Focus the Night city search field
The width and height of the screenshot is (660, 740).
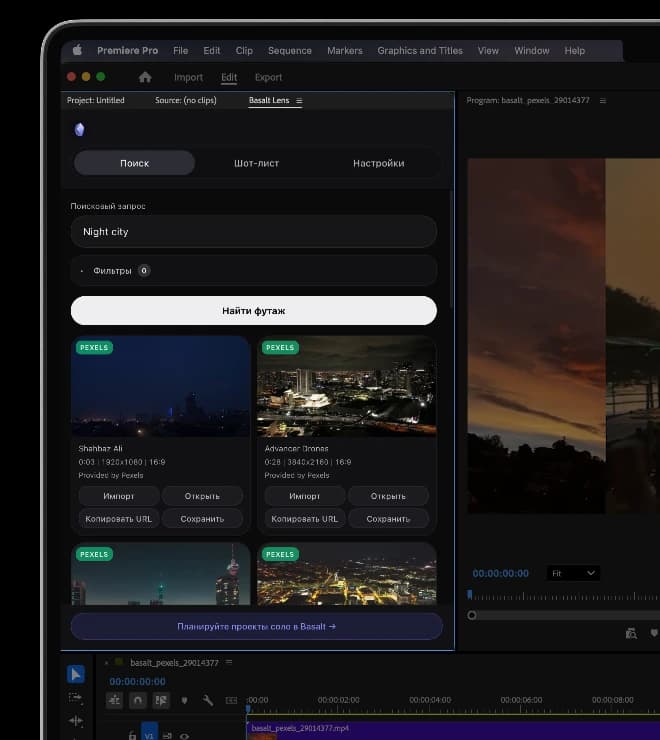254,232
